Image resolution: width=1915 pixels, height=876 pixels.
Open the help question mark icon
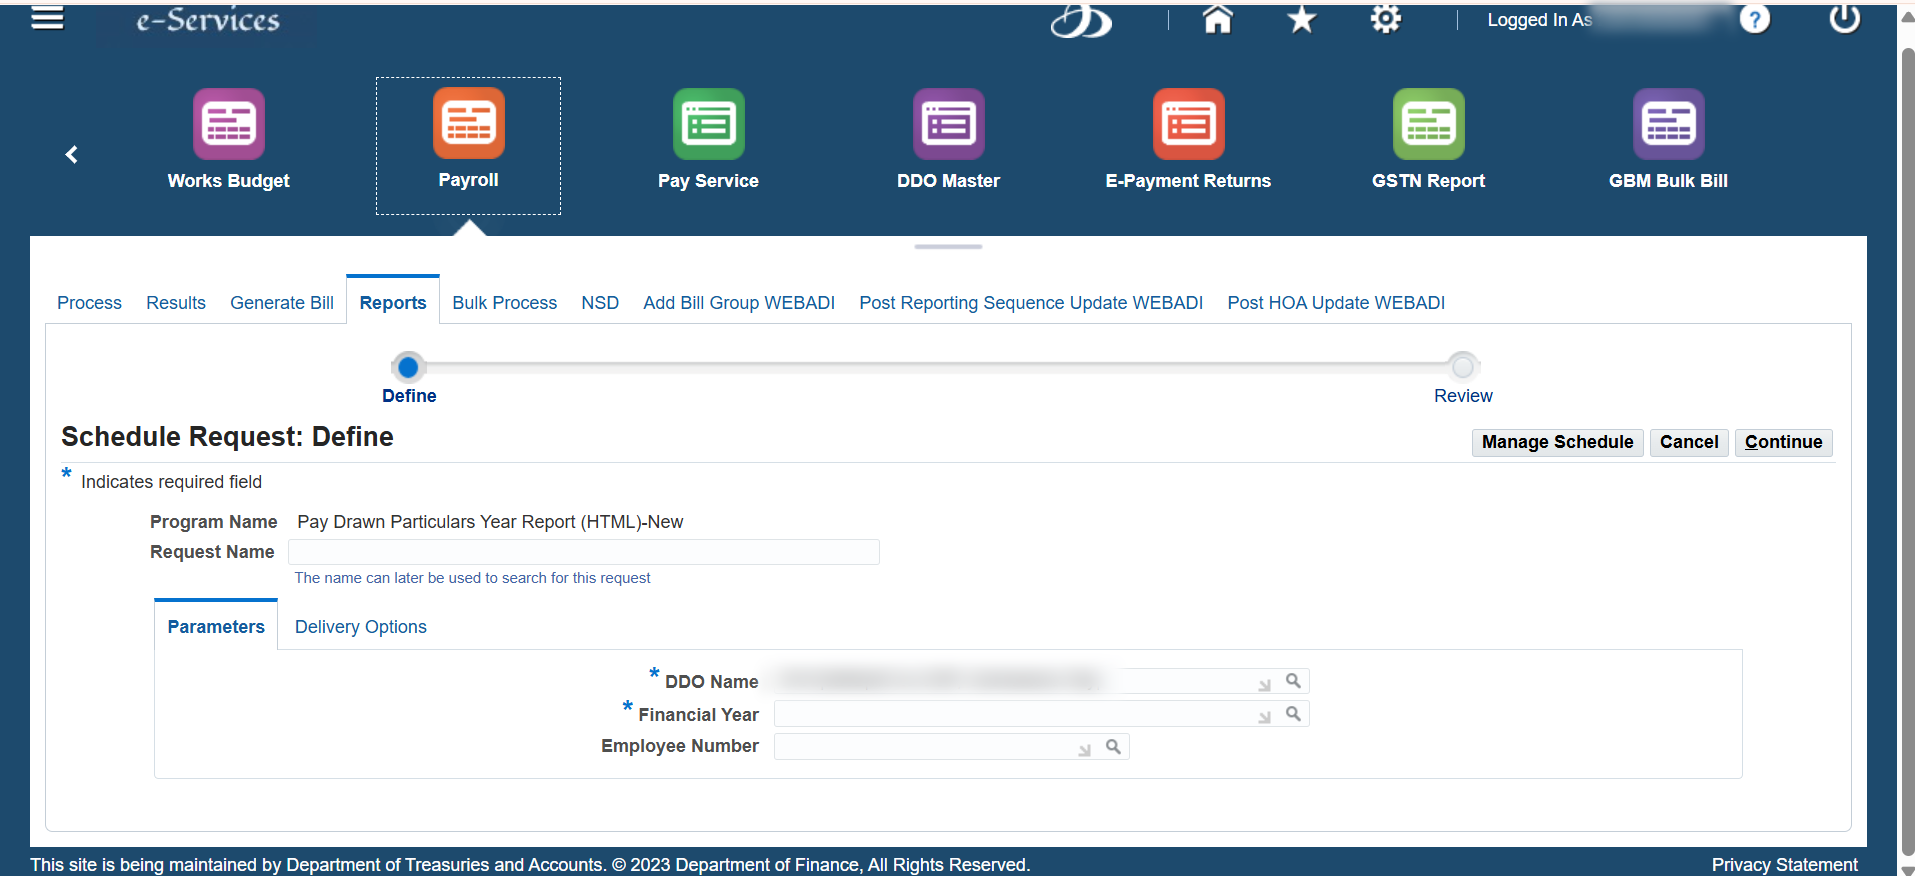[x=1755, y=19]
